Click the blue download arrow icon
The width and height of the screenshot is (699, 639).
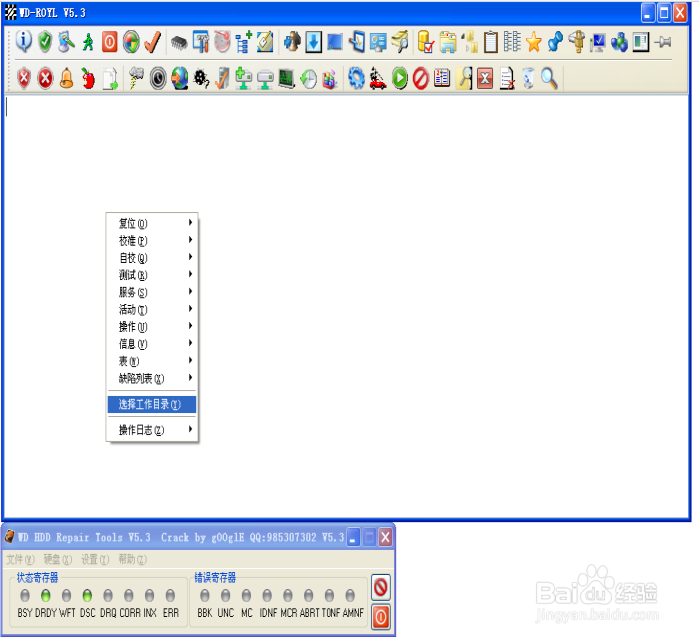(x=313, y=42)
